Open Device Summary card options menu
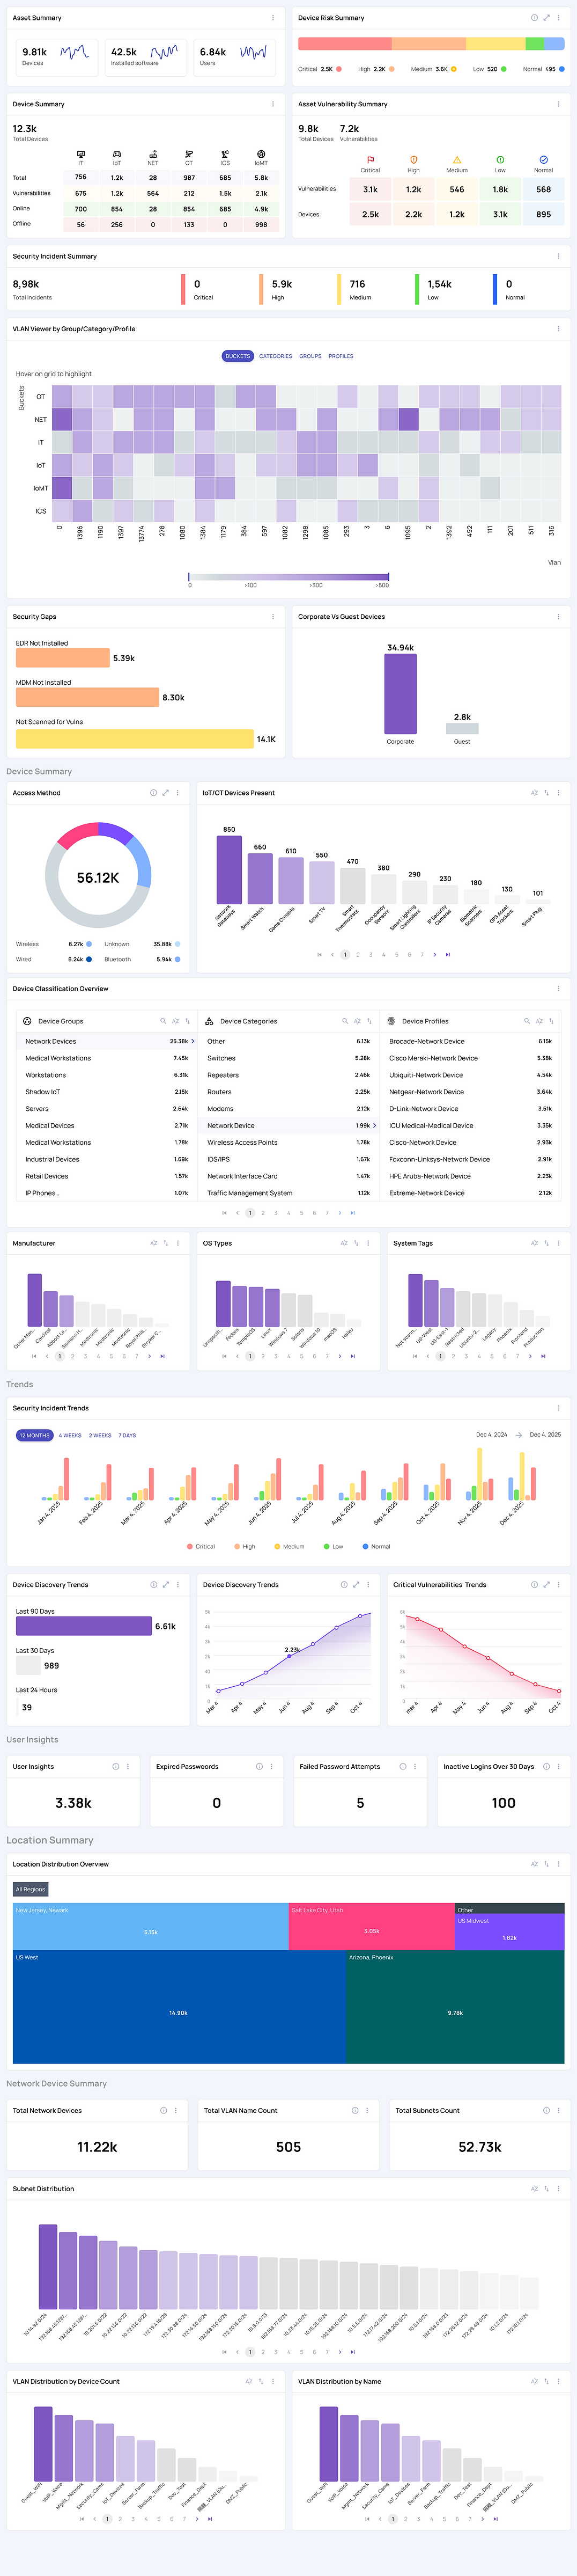Viewport: 577px width, 2576px height. (x=273, y=104)
